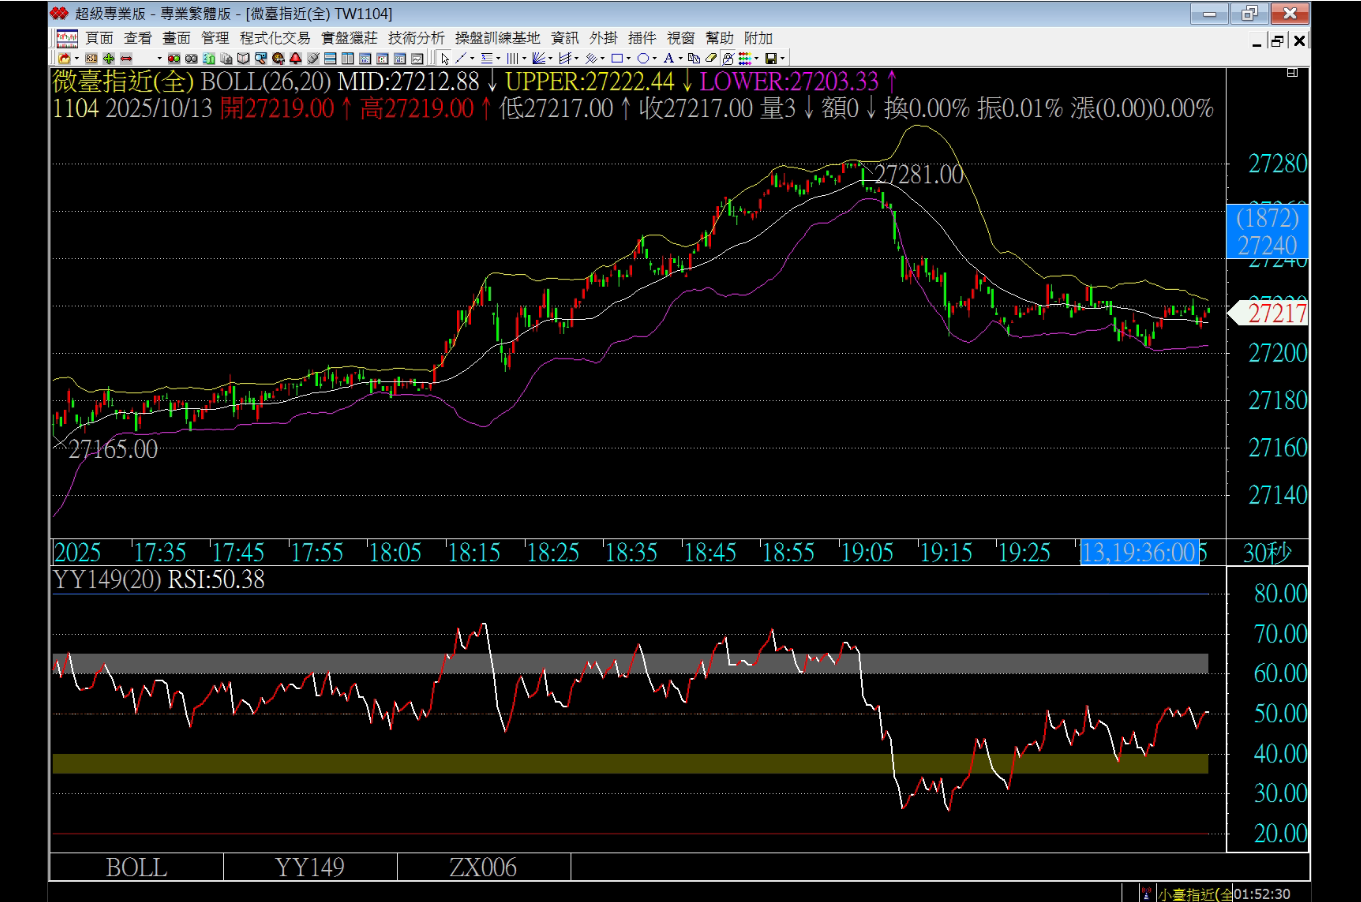Image resolution: width=1361 pixels, height=902 pixels.
Task: Select the text annotation 'A' tool
Action: [669, 58]
